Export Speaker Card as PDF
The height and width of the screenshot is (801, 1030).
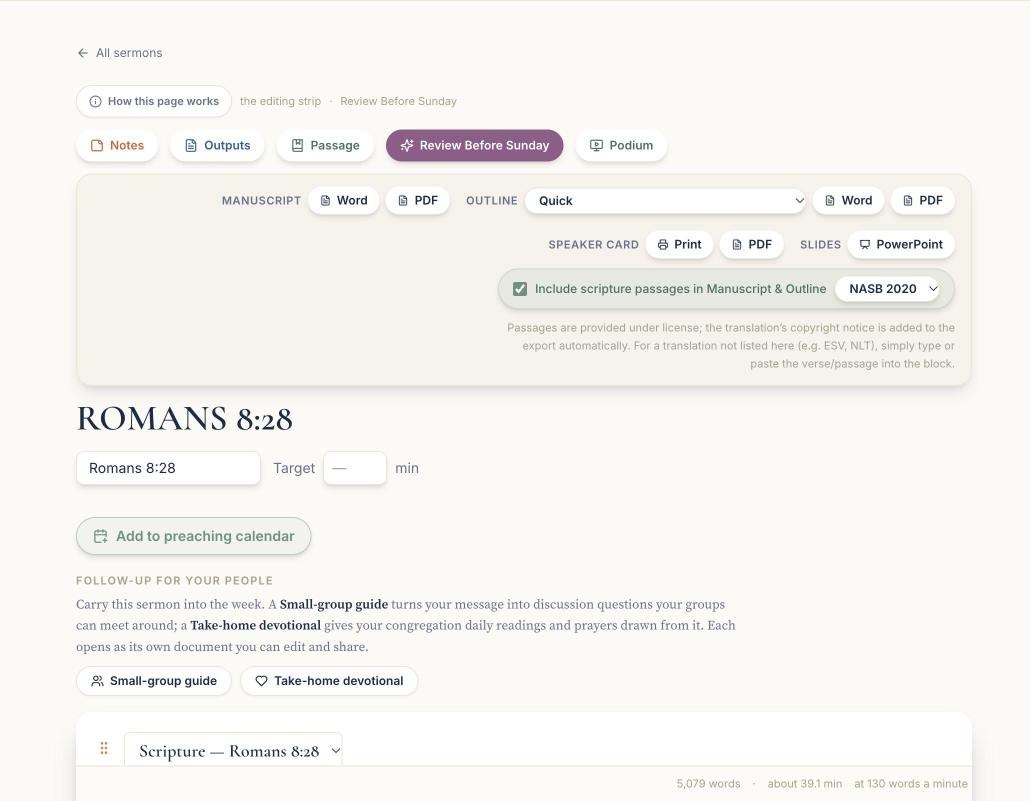coord(751,244)
